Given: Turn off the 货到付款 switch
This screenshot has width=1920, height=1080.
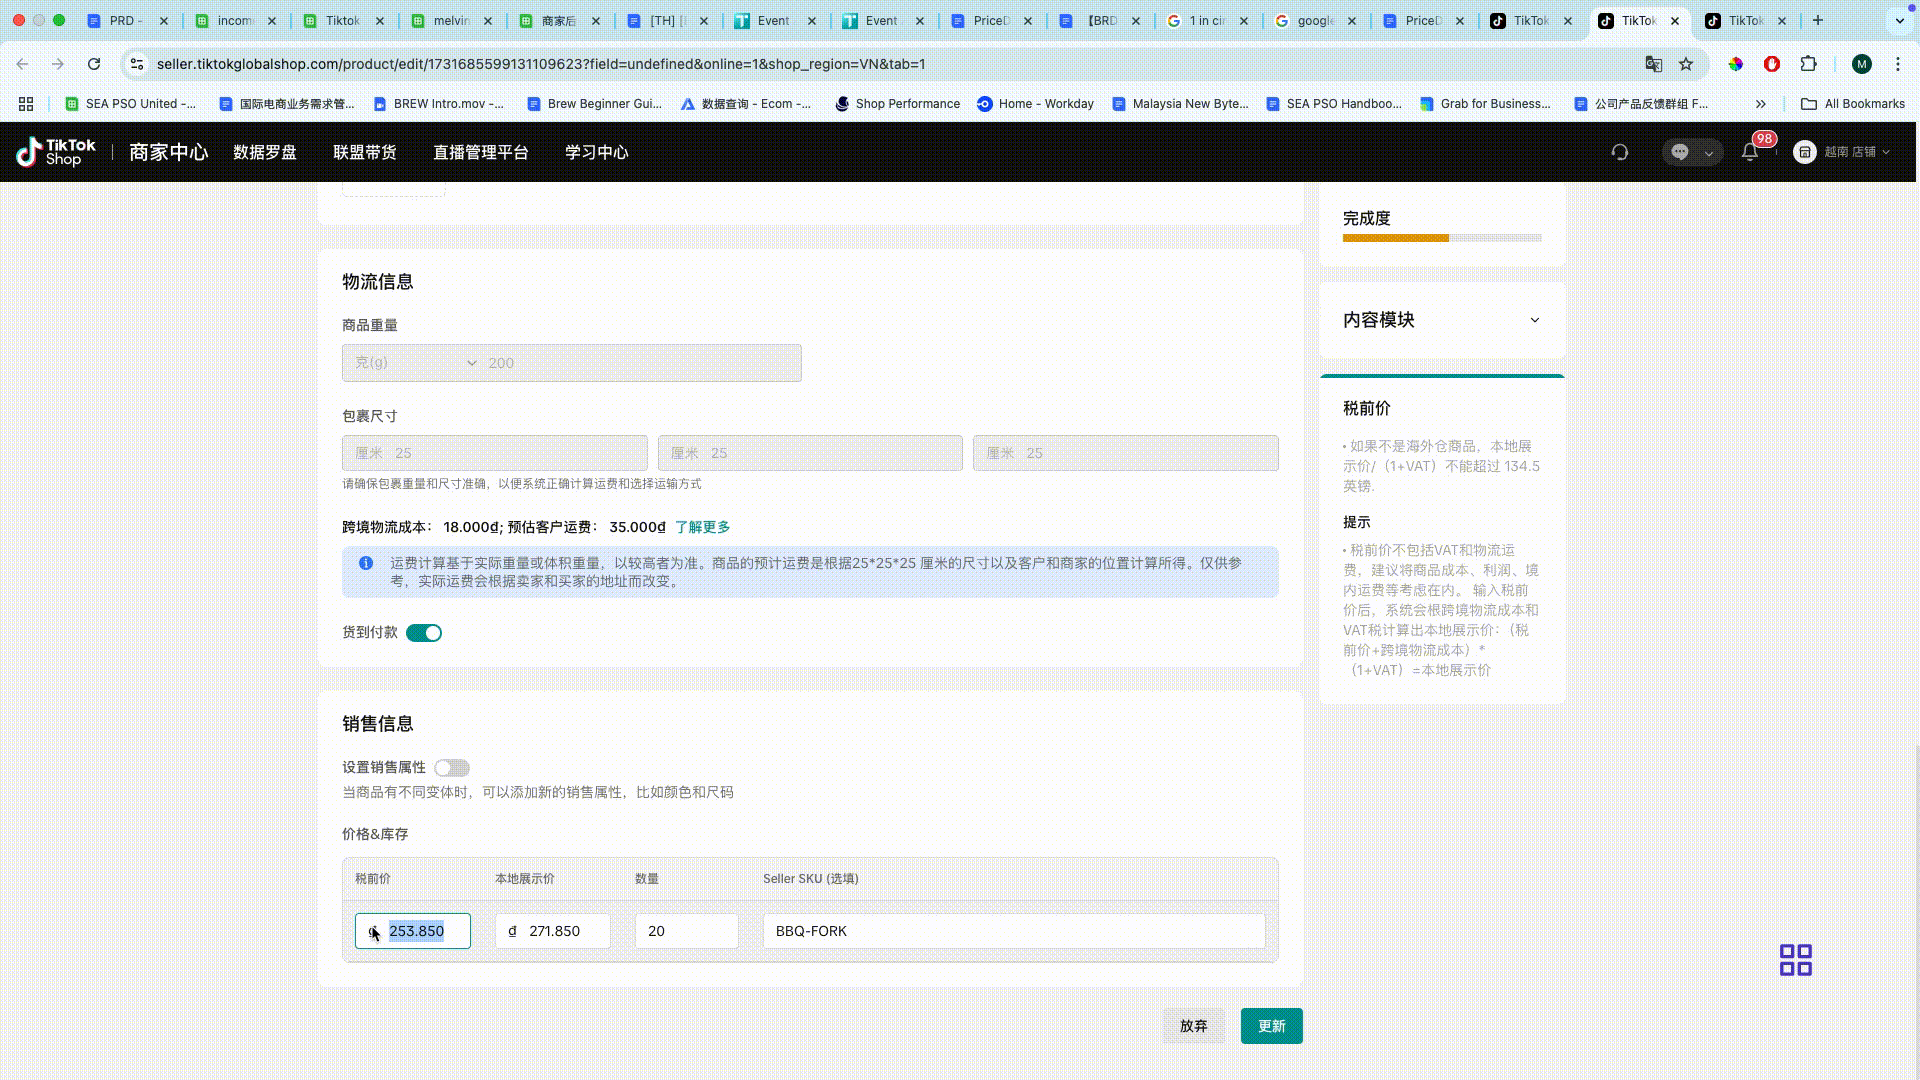Looking at the screenshot, I should [x=424, y=633].
